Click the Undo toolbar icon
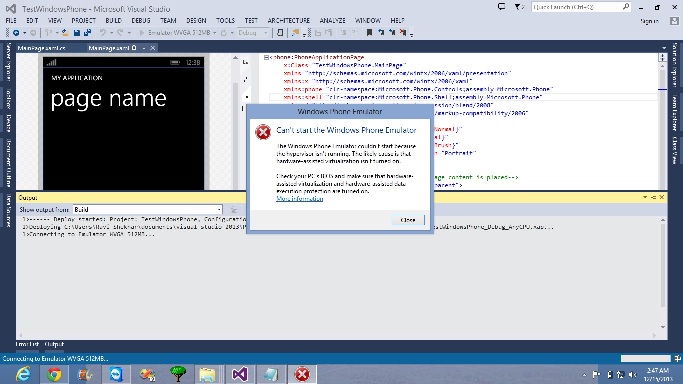The width and height of the screenshot is (683, 384). point(103,33)
